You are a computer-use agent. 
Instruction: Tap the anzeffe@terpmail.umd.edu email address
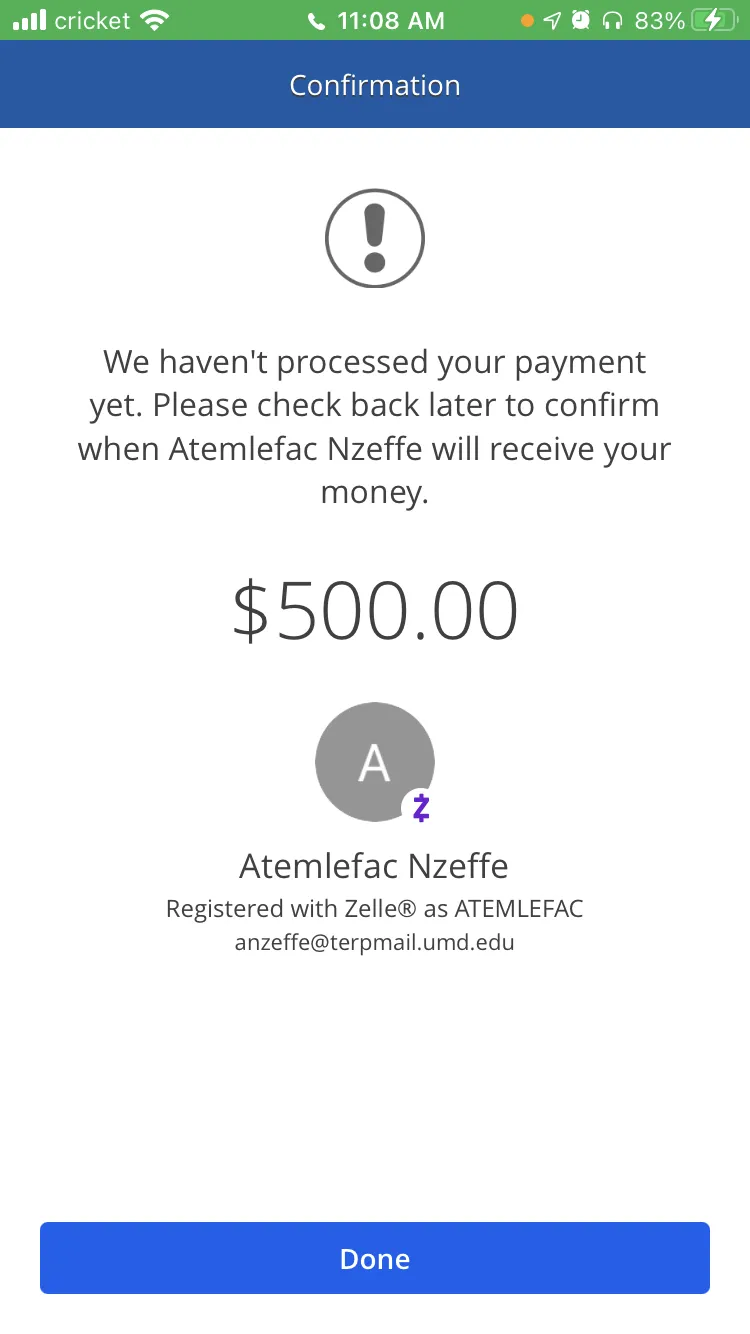375,942
